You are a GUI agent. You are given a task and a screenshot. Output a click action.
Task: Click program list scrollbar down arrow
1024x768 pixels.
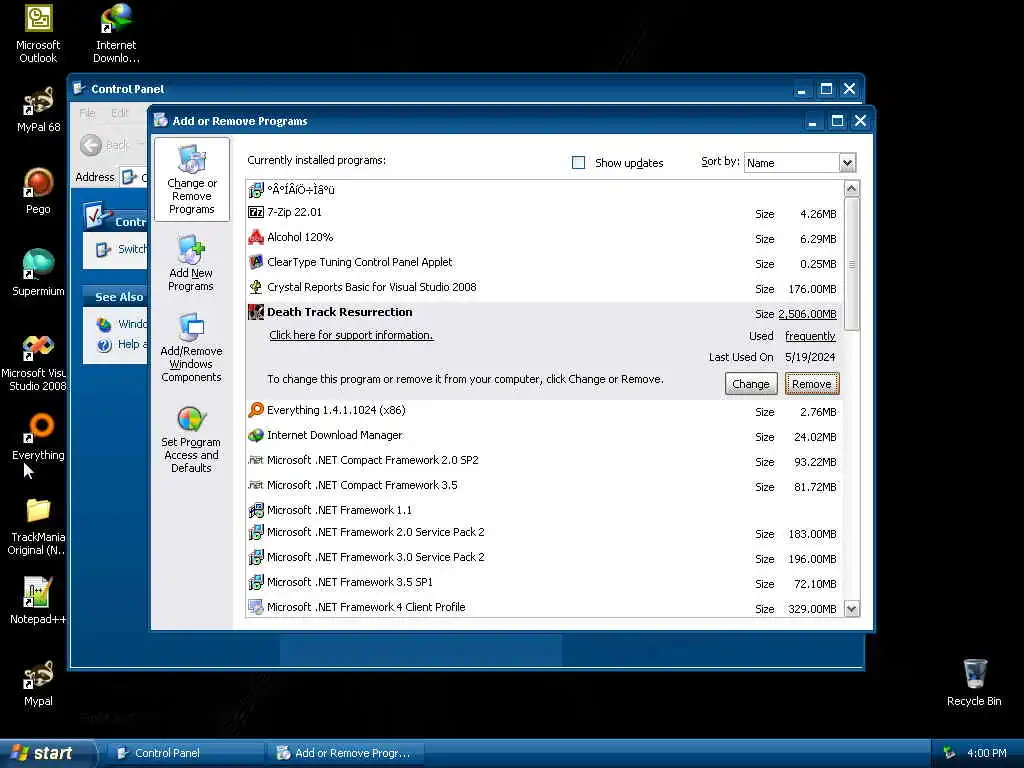pos(852,609)
